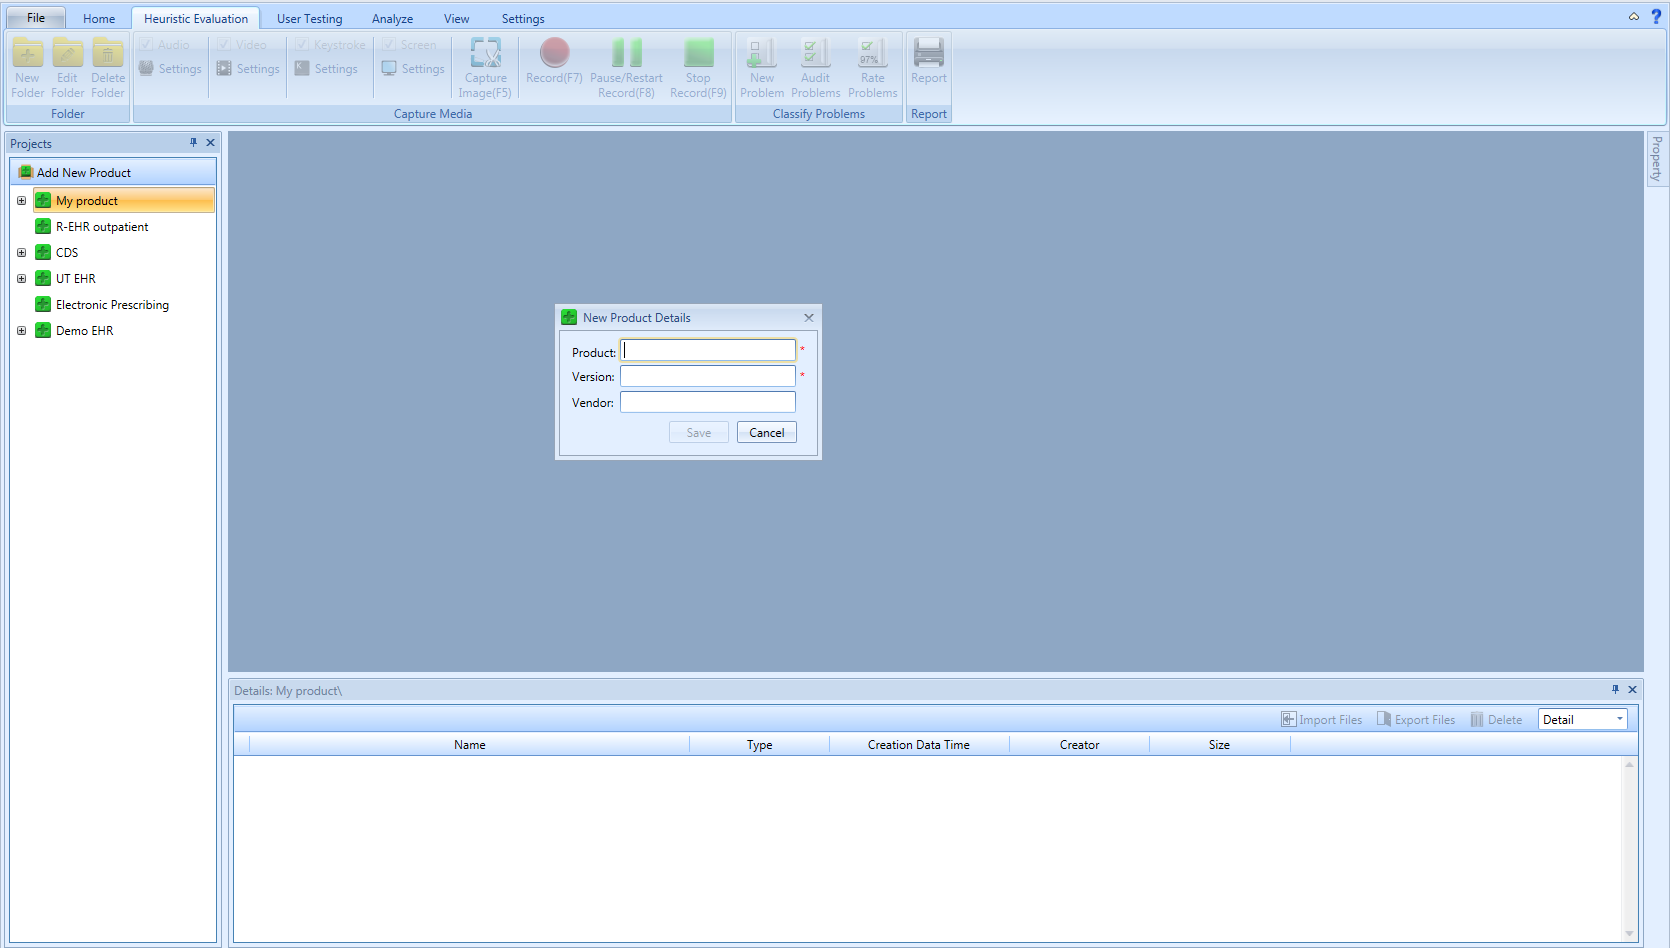Click Add New Product button
This screenshot has height=948, width=1670.
point(84,173)
